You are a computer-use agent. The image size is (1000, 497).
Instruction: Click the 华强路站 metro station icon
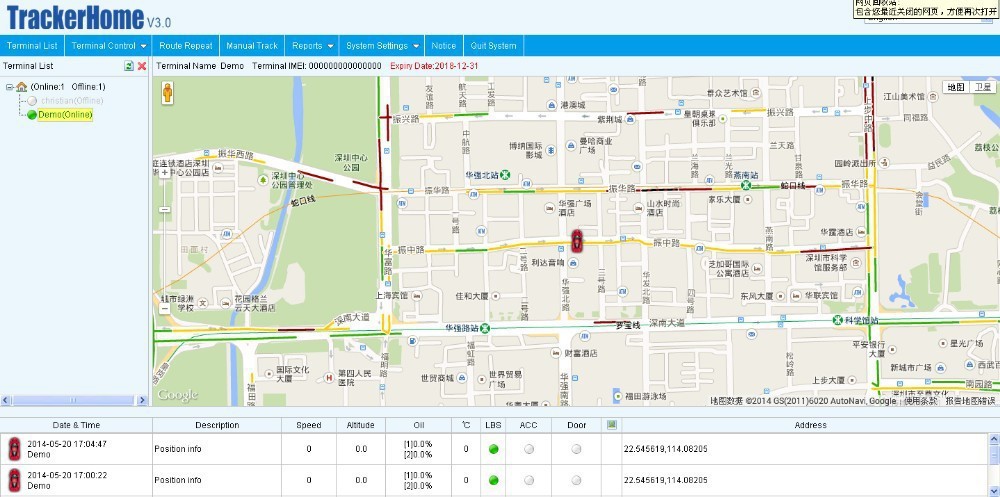pyautogui.click(x=485, y=328)
